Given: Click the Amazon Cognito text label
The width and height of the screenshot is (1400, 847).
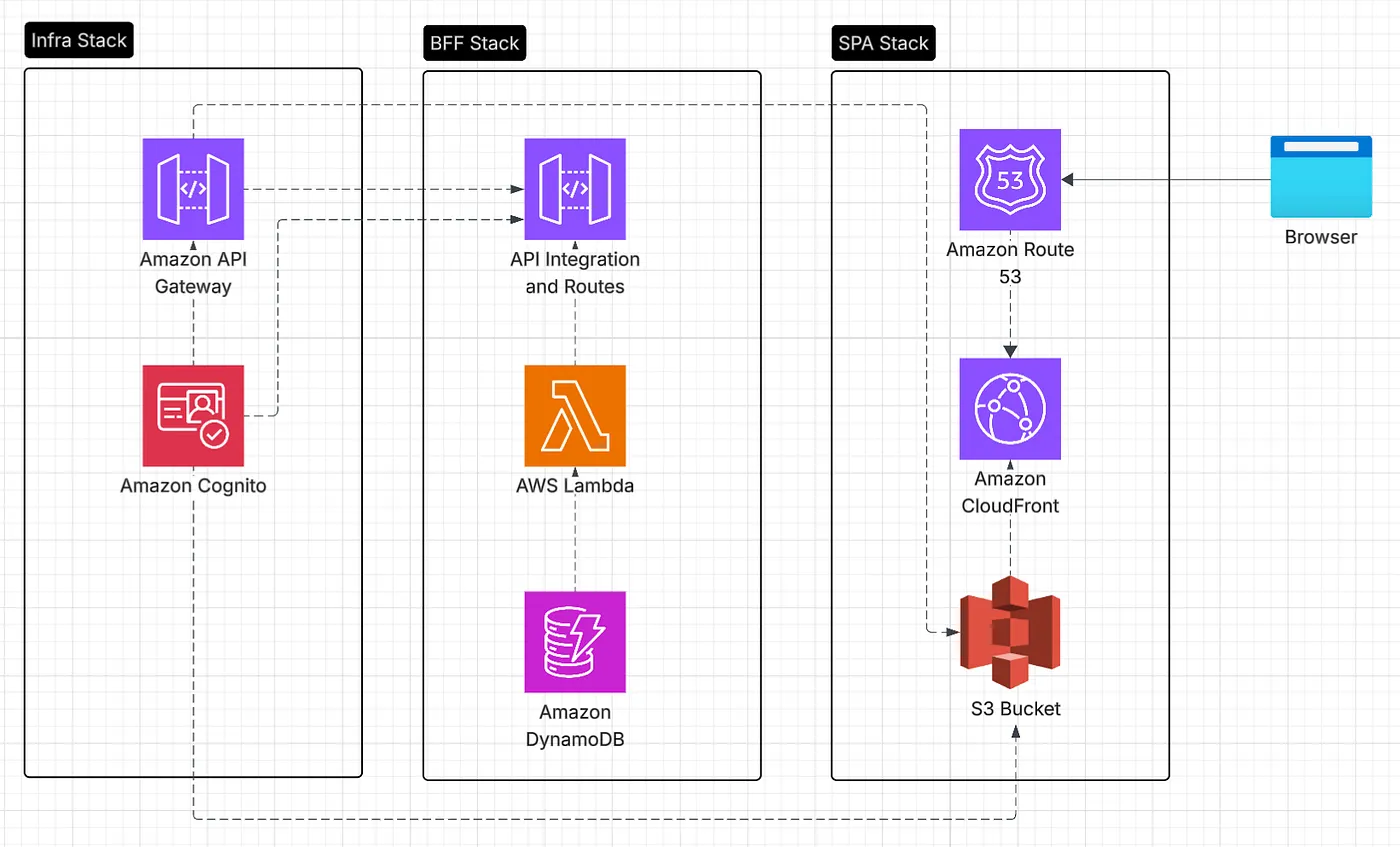Looking at the screenshot, I should pyautogui.click(x=192, y=486).
